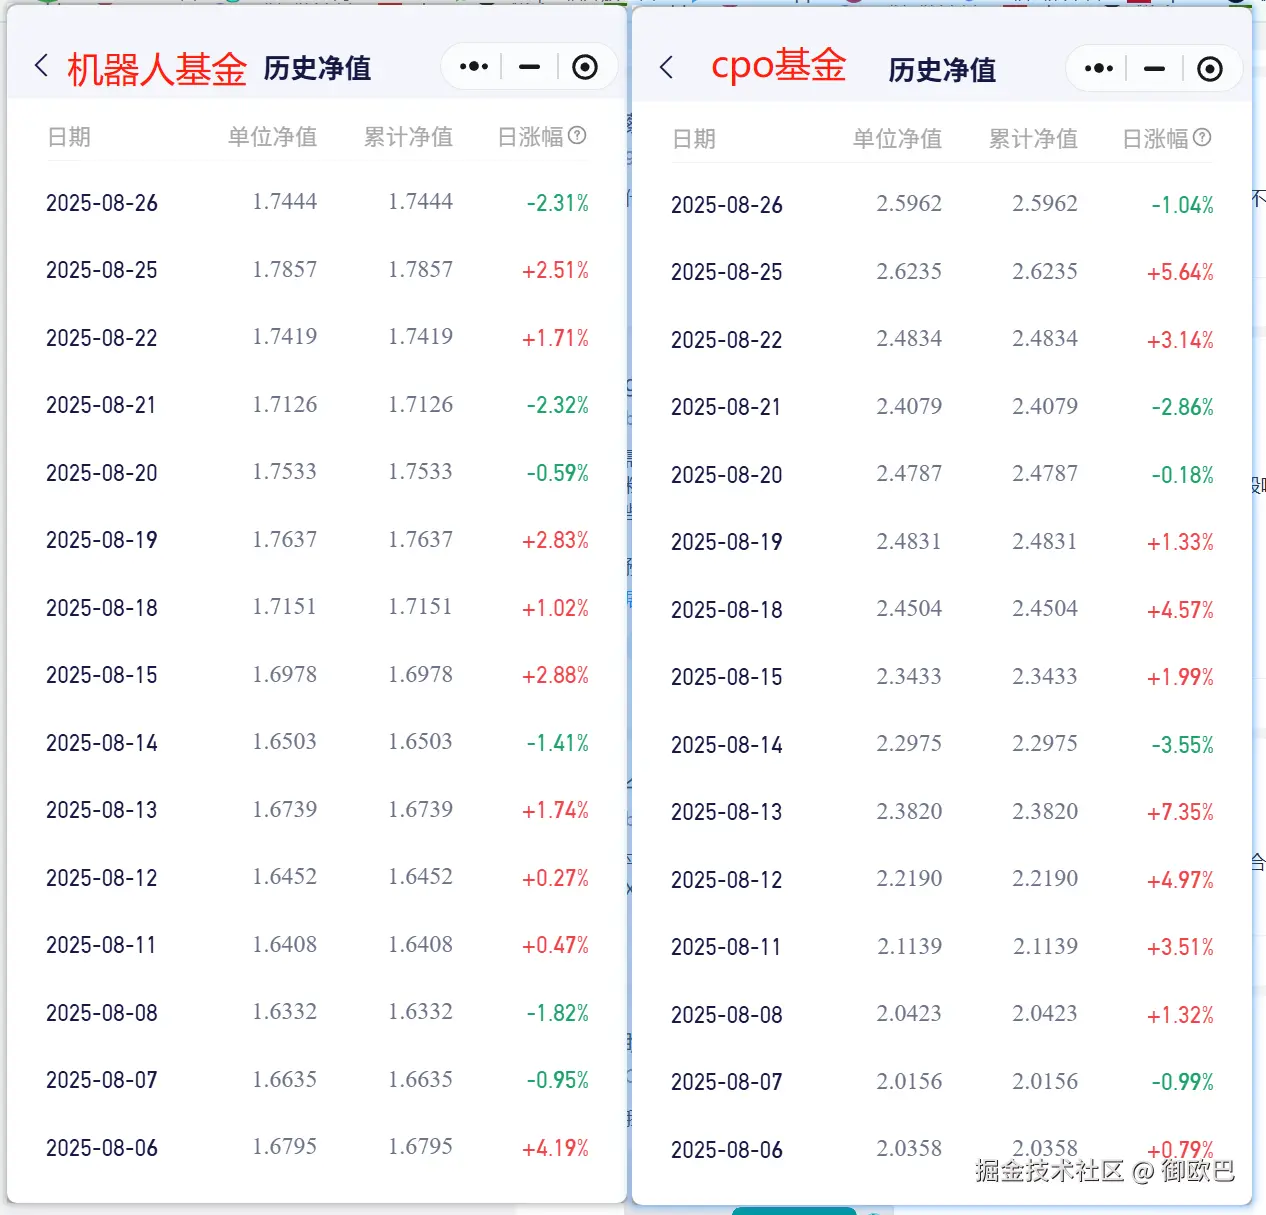
Task: Close cpo基金 mini program via circle icon
Action: [x=1210, y=69]
